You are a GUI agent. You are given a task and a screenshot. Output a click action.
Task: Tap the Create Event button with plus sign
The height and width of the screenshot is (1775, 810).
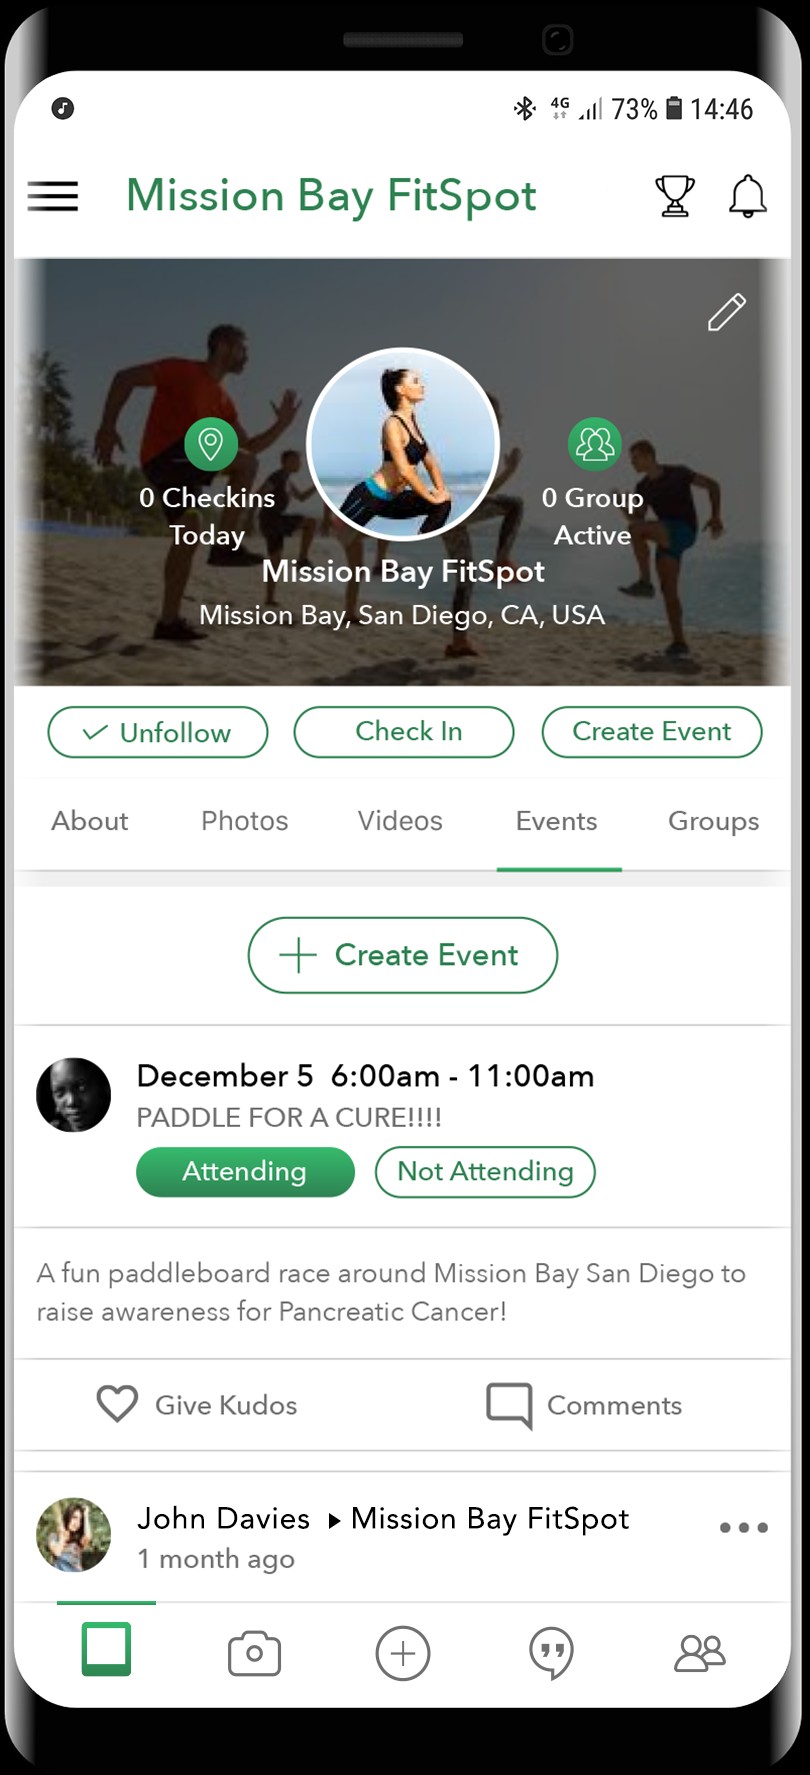[403, 955]
